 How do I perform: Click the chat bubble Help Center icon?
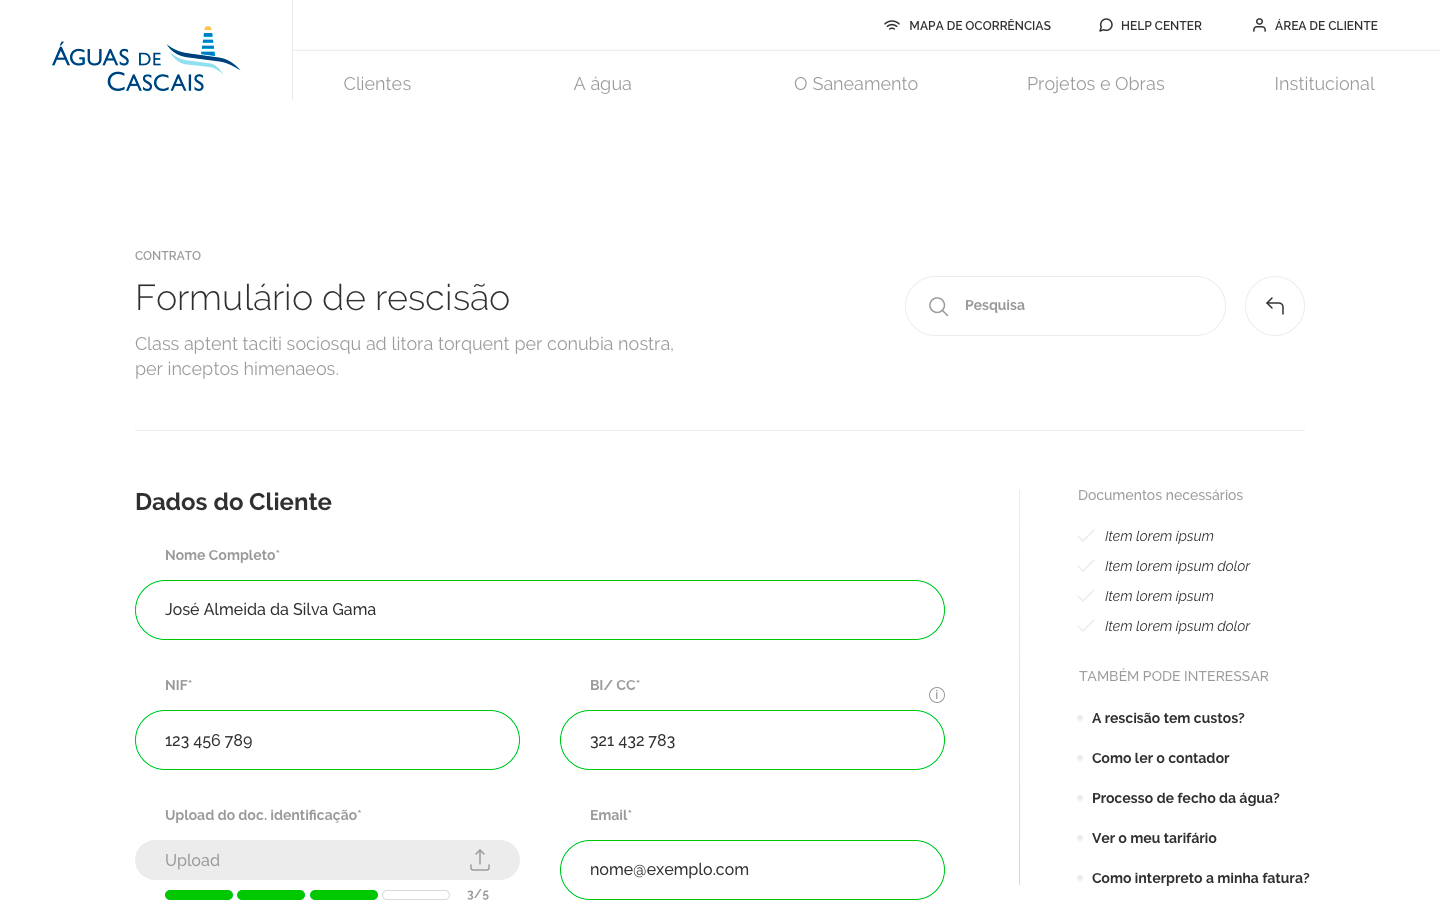(1105, 26)
